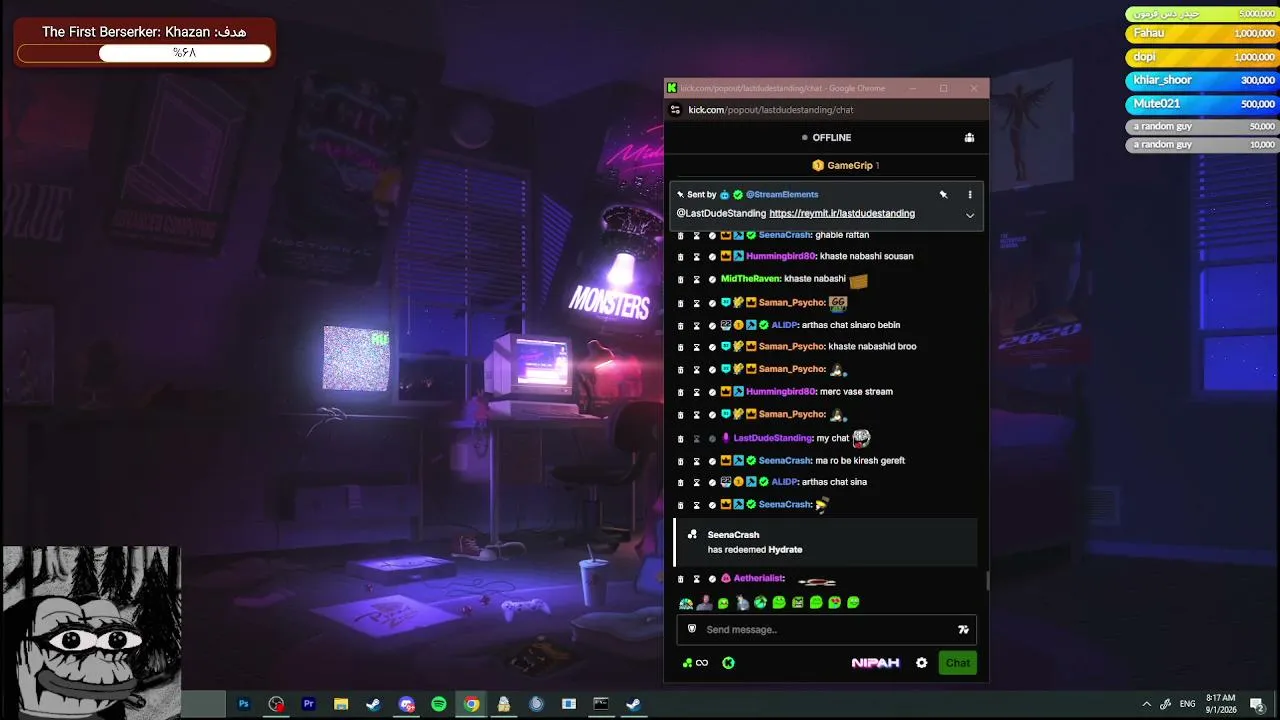The width and height of the screenshot is (1280, 720).
Task: Switch the ENG input language indicator
Action: click(1188, 704)
